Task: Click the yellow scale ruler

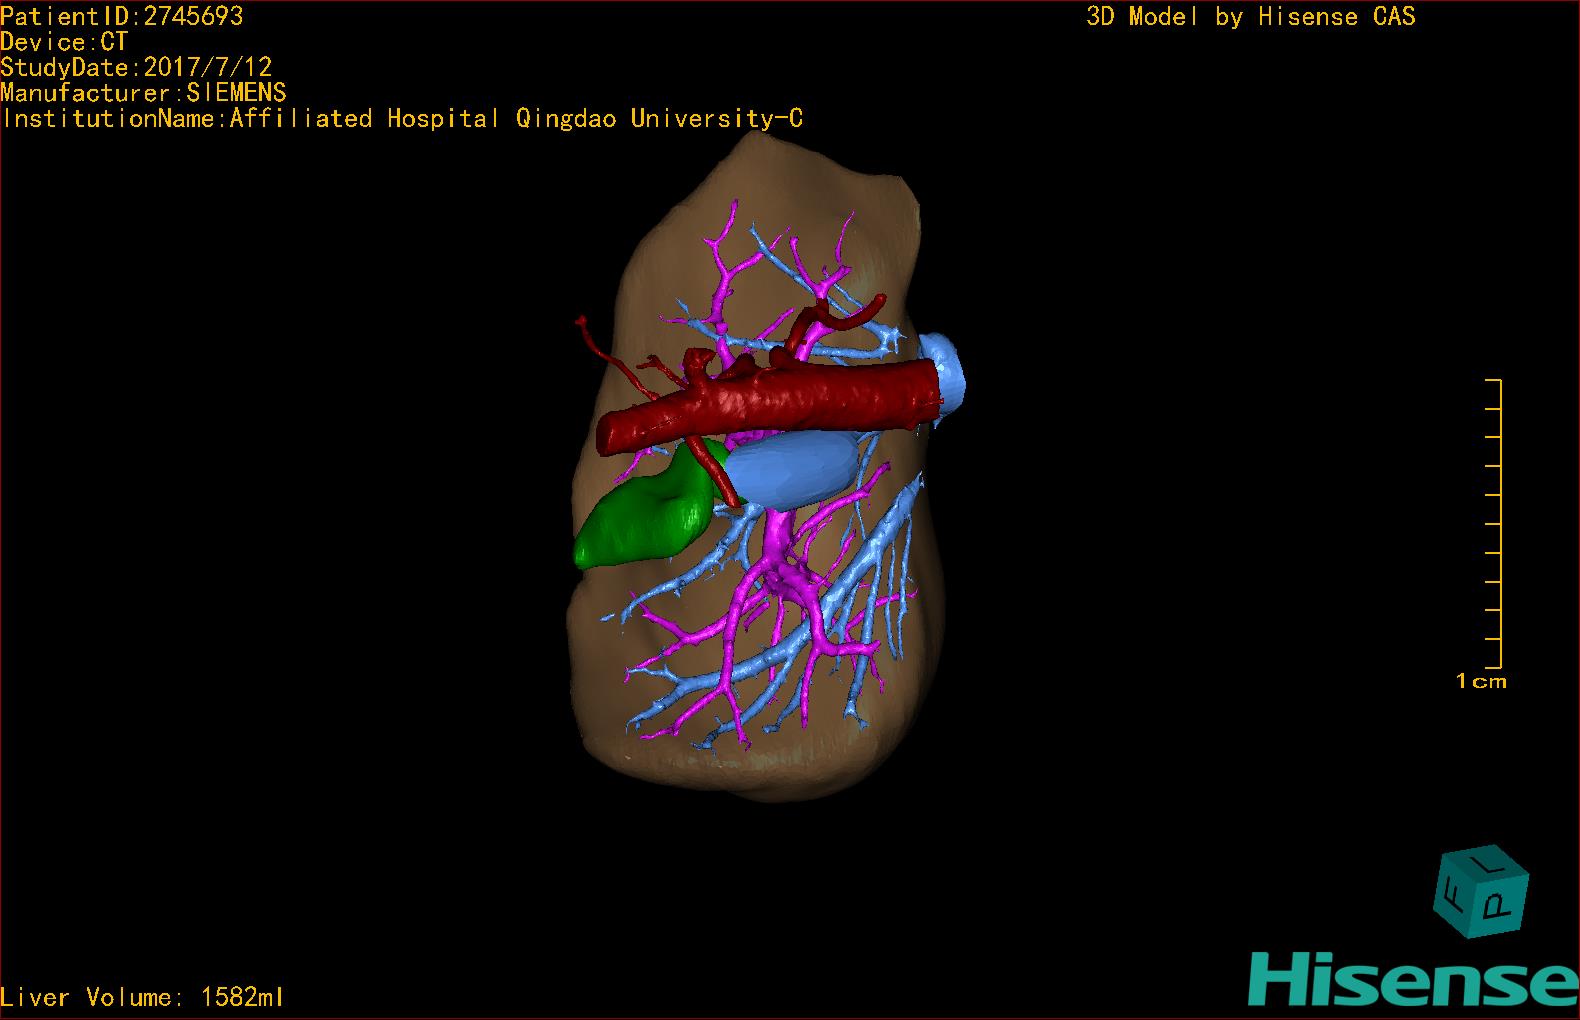Action: point(1493,523)
